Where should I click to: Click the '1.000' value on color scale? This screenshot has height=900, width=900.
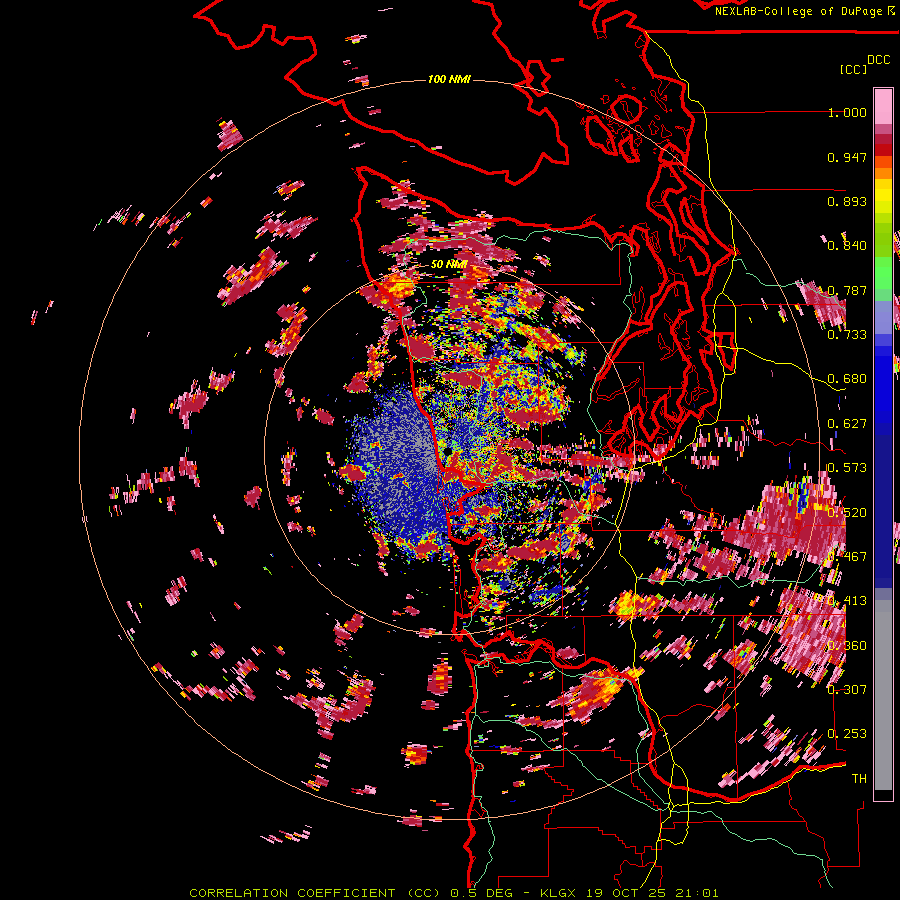tap(847, 112)
